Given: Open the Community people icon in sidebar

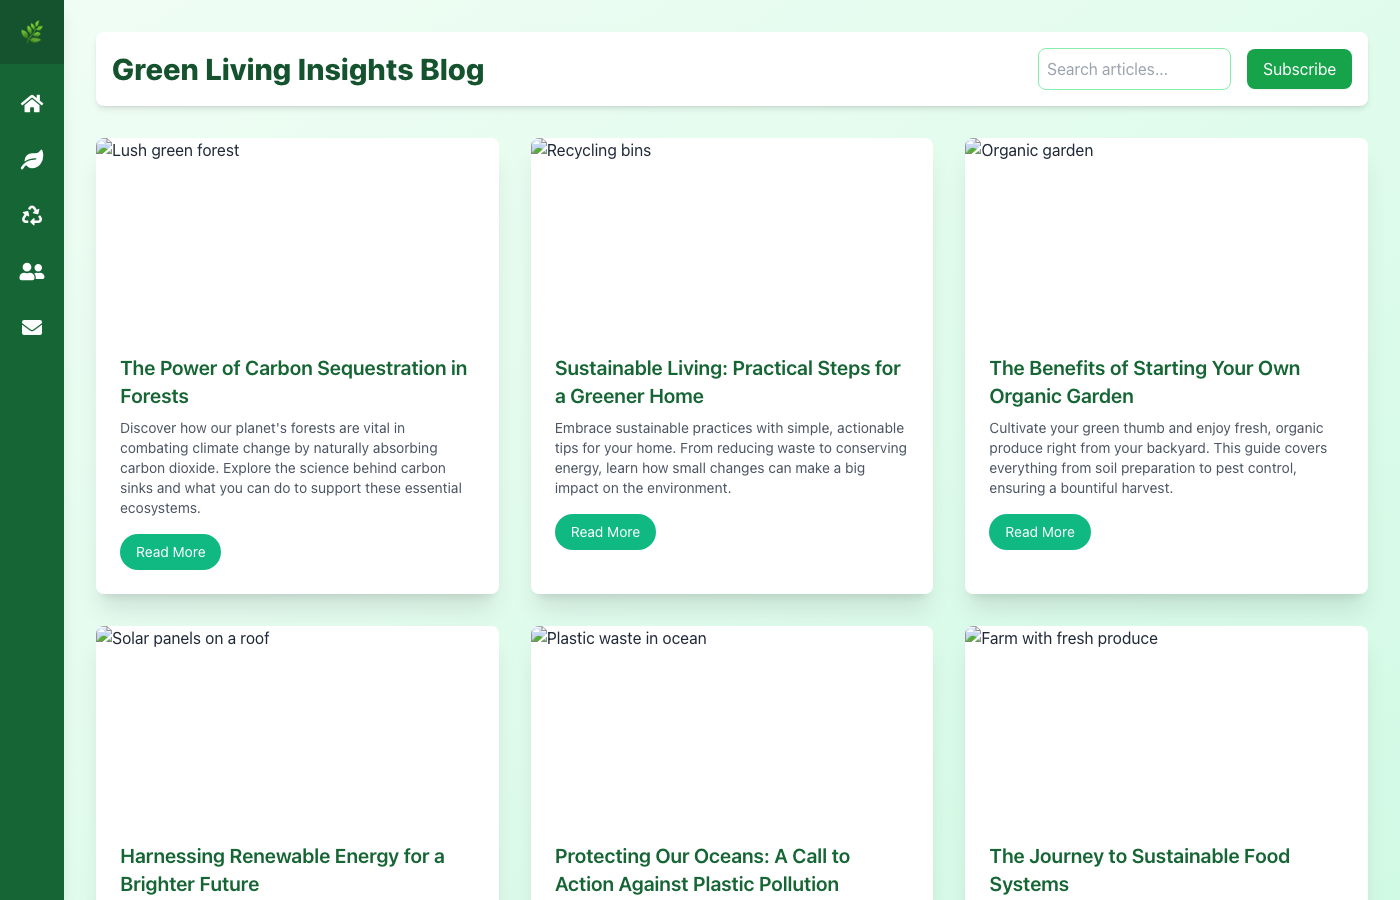Looking at the screenshot, I should pyautogui.click(x=31, y=271).
